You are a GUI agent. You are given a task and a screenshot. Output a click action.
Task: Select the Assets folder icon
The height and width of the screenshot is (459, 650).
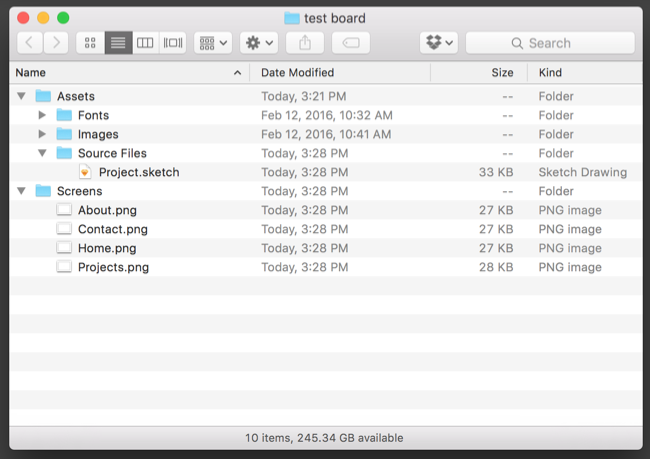43,96
